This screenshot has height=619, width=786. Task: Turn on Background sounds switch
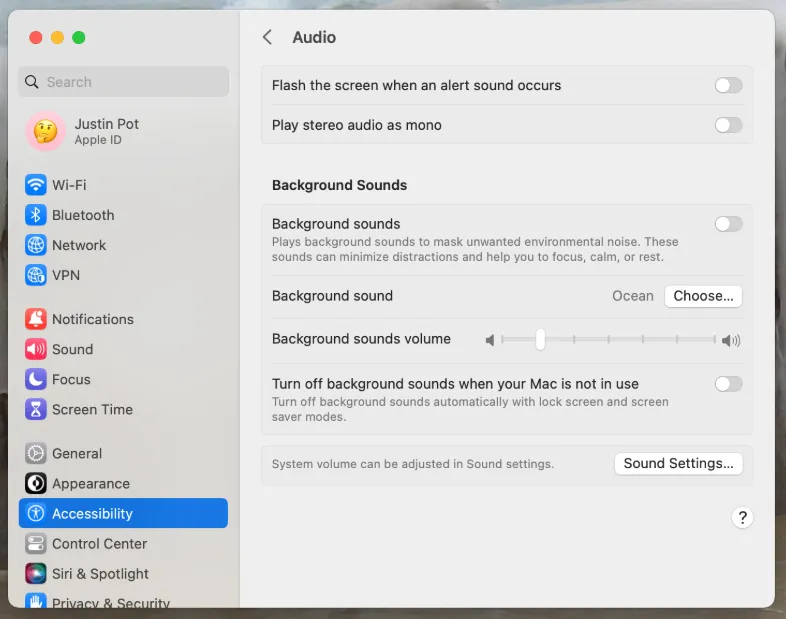point(728,224)
